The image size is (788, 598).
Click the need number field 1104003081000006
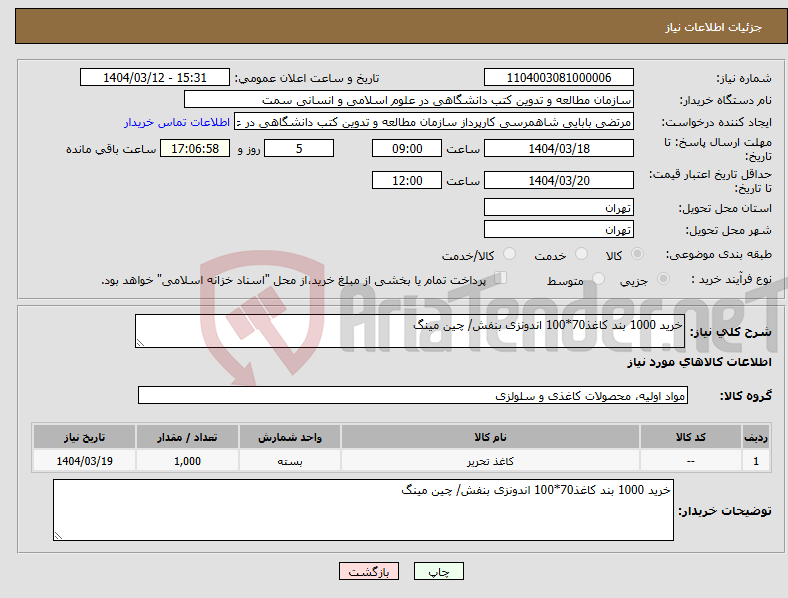click(559, 77)
